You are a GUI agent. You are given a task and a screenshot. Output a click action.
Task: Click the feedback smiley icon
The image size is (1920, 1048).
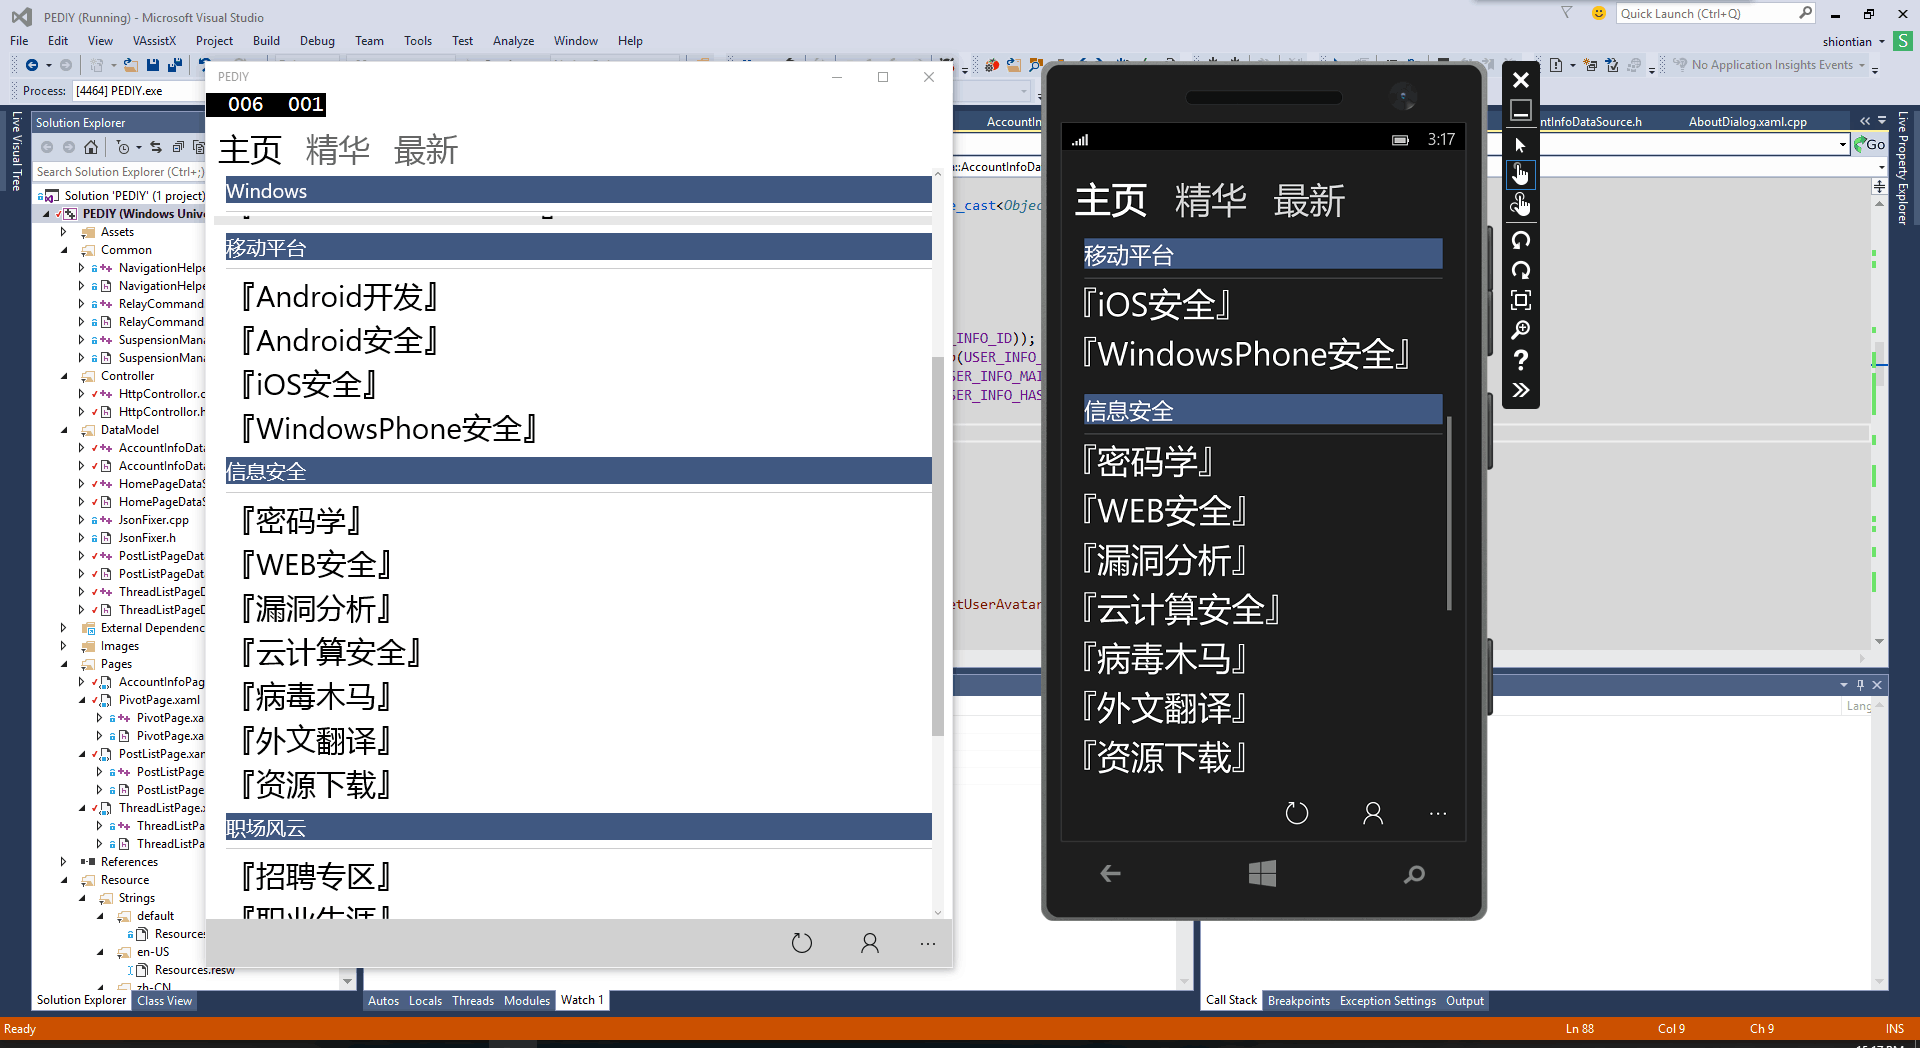1598,13
